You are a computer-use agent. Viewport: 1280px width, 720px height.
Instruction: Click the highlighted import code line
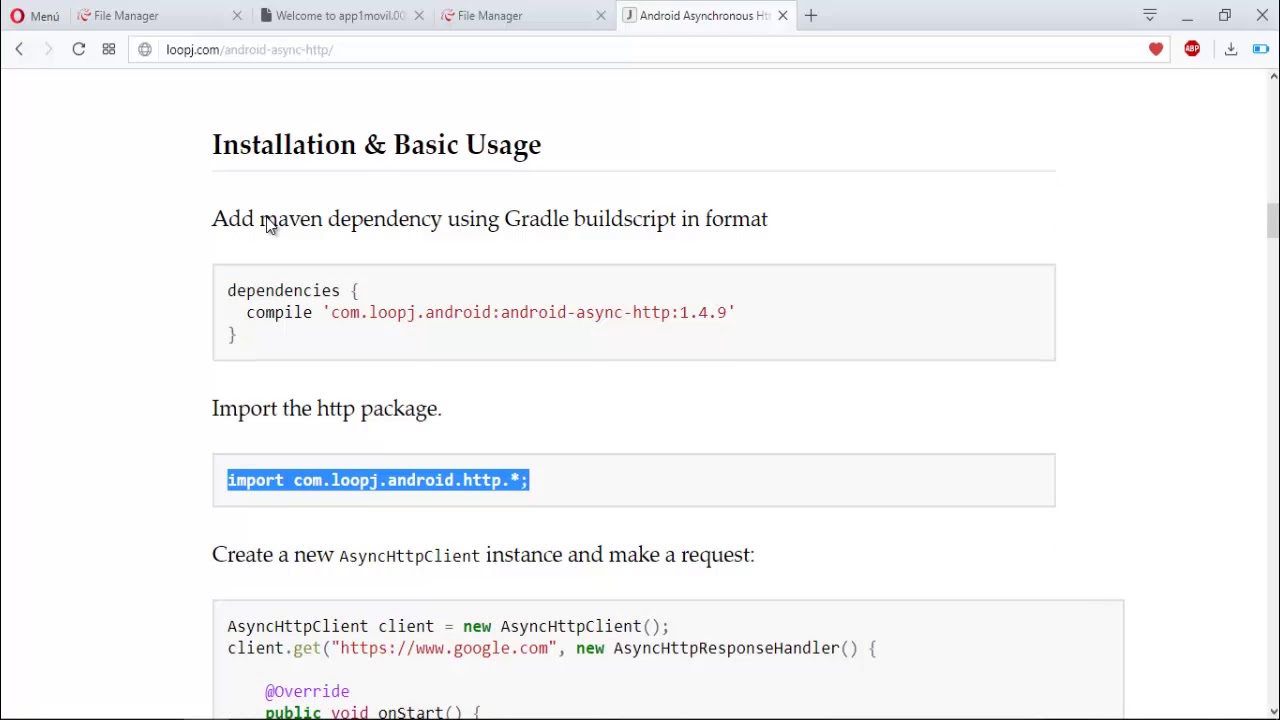click(x=378, y=480)
